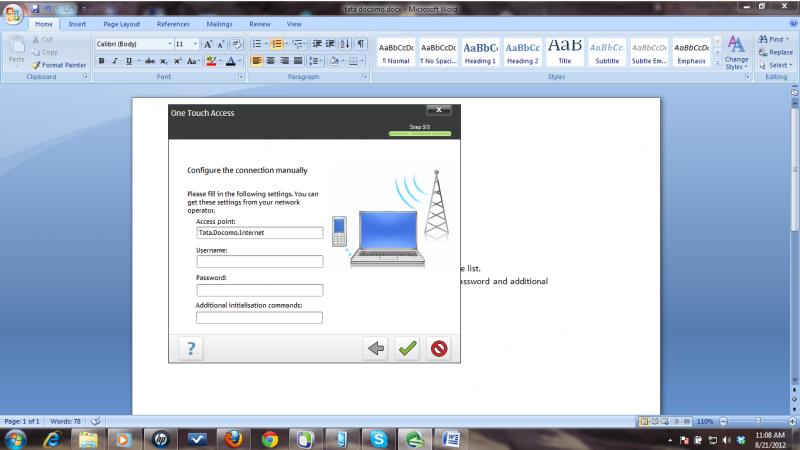This screenshot has width=800, height=450.
Task: Click Find in Editing group
Action: [774, 39]
